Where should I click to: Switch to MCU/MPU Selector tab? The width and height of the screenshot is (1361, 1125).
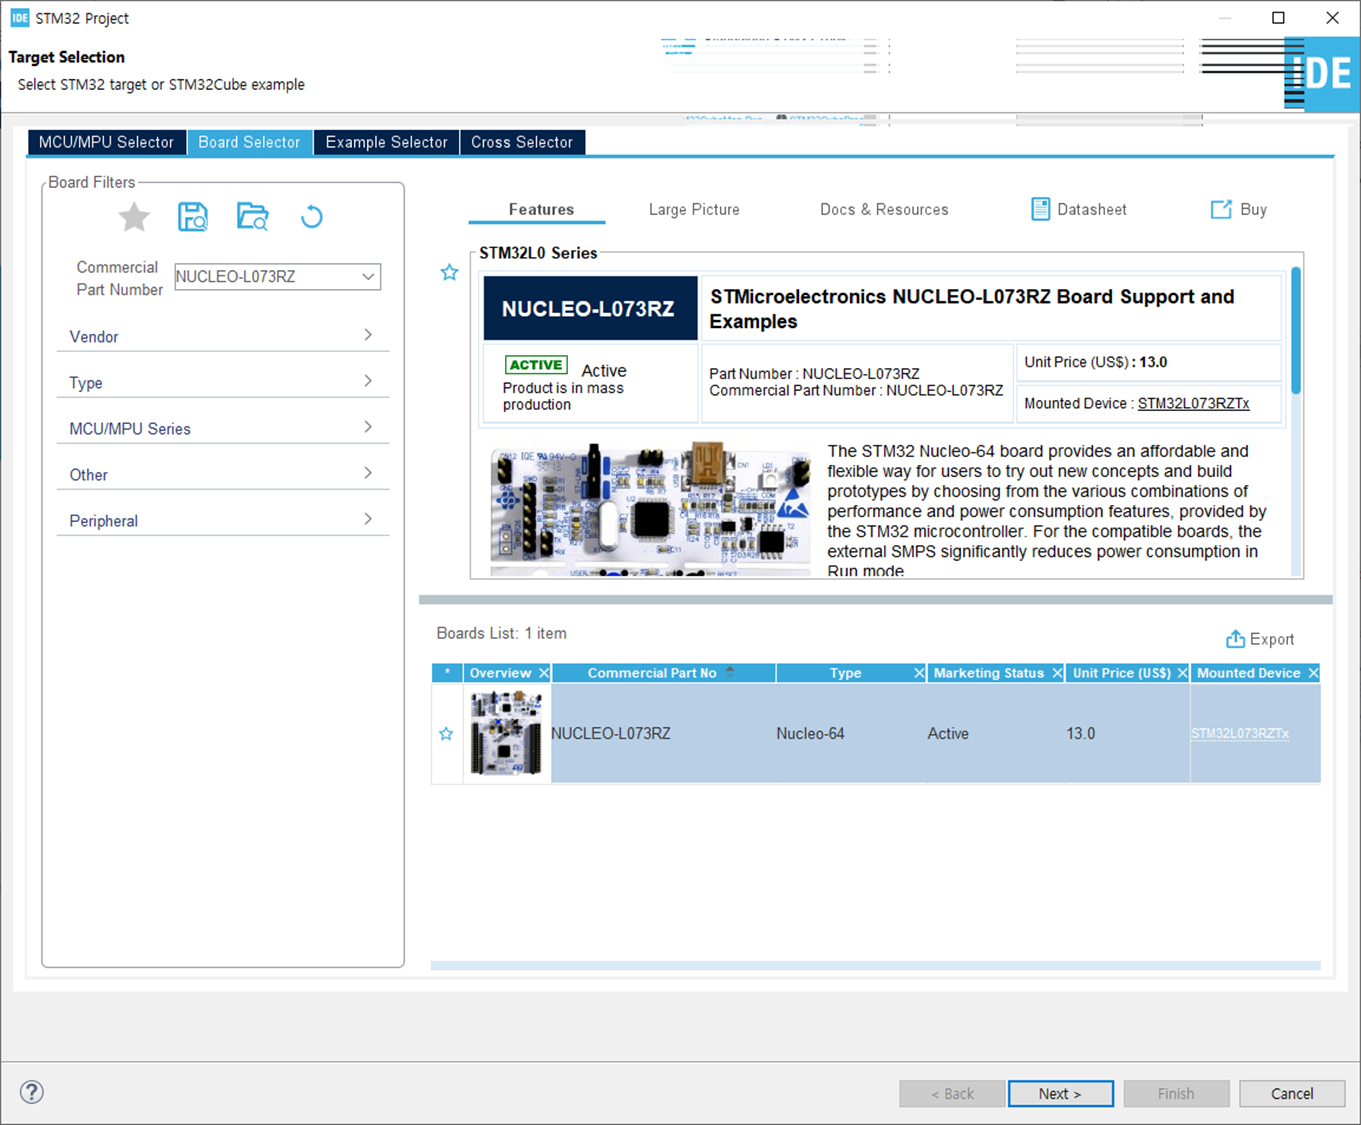point(106,142)
